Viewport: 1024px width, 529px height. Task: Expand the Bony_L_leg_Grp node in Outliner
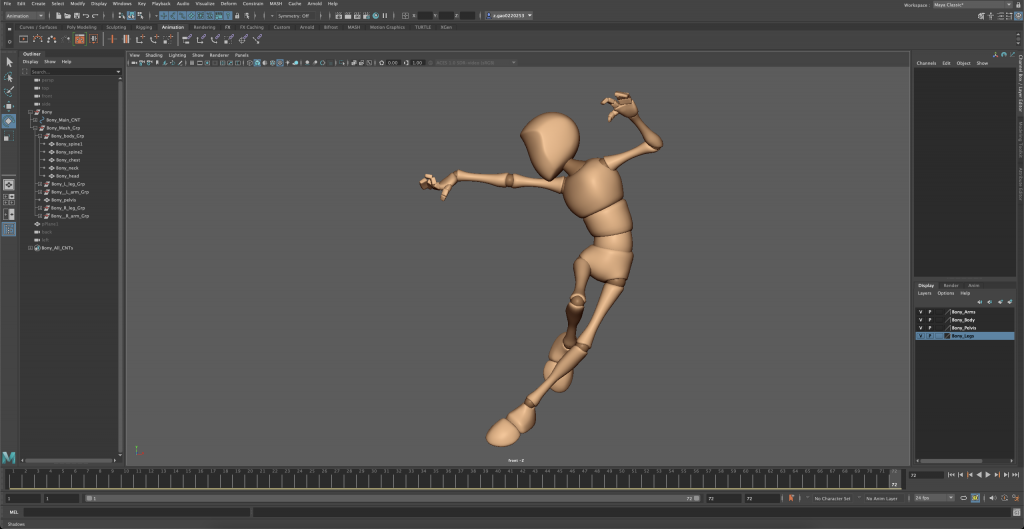[x=39, y=184]
